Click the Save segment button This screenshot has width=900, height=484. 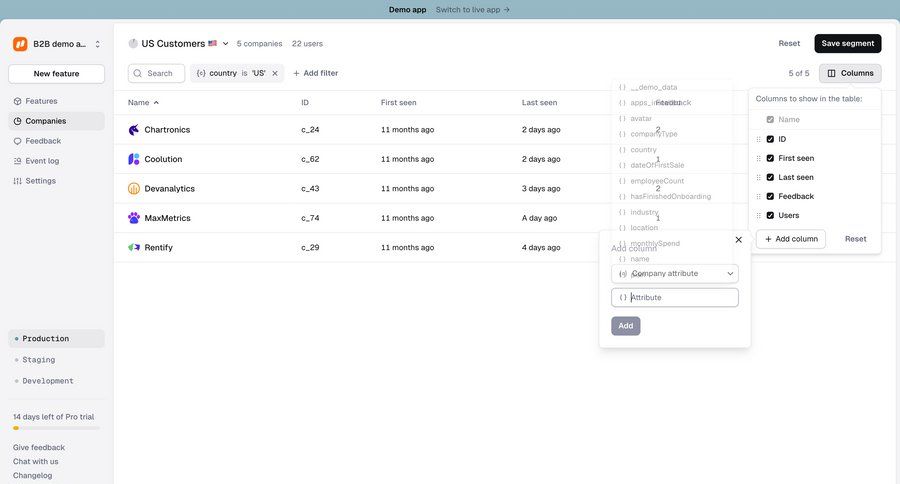tap(848, 44)
